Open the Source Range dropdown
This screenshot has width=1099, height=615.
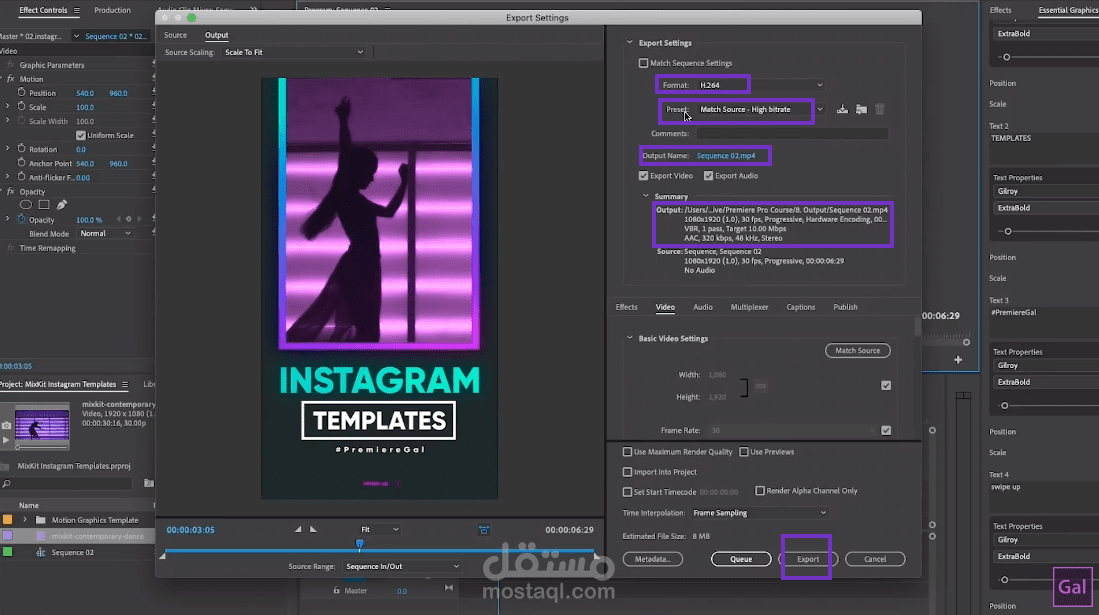402,567
